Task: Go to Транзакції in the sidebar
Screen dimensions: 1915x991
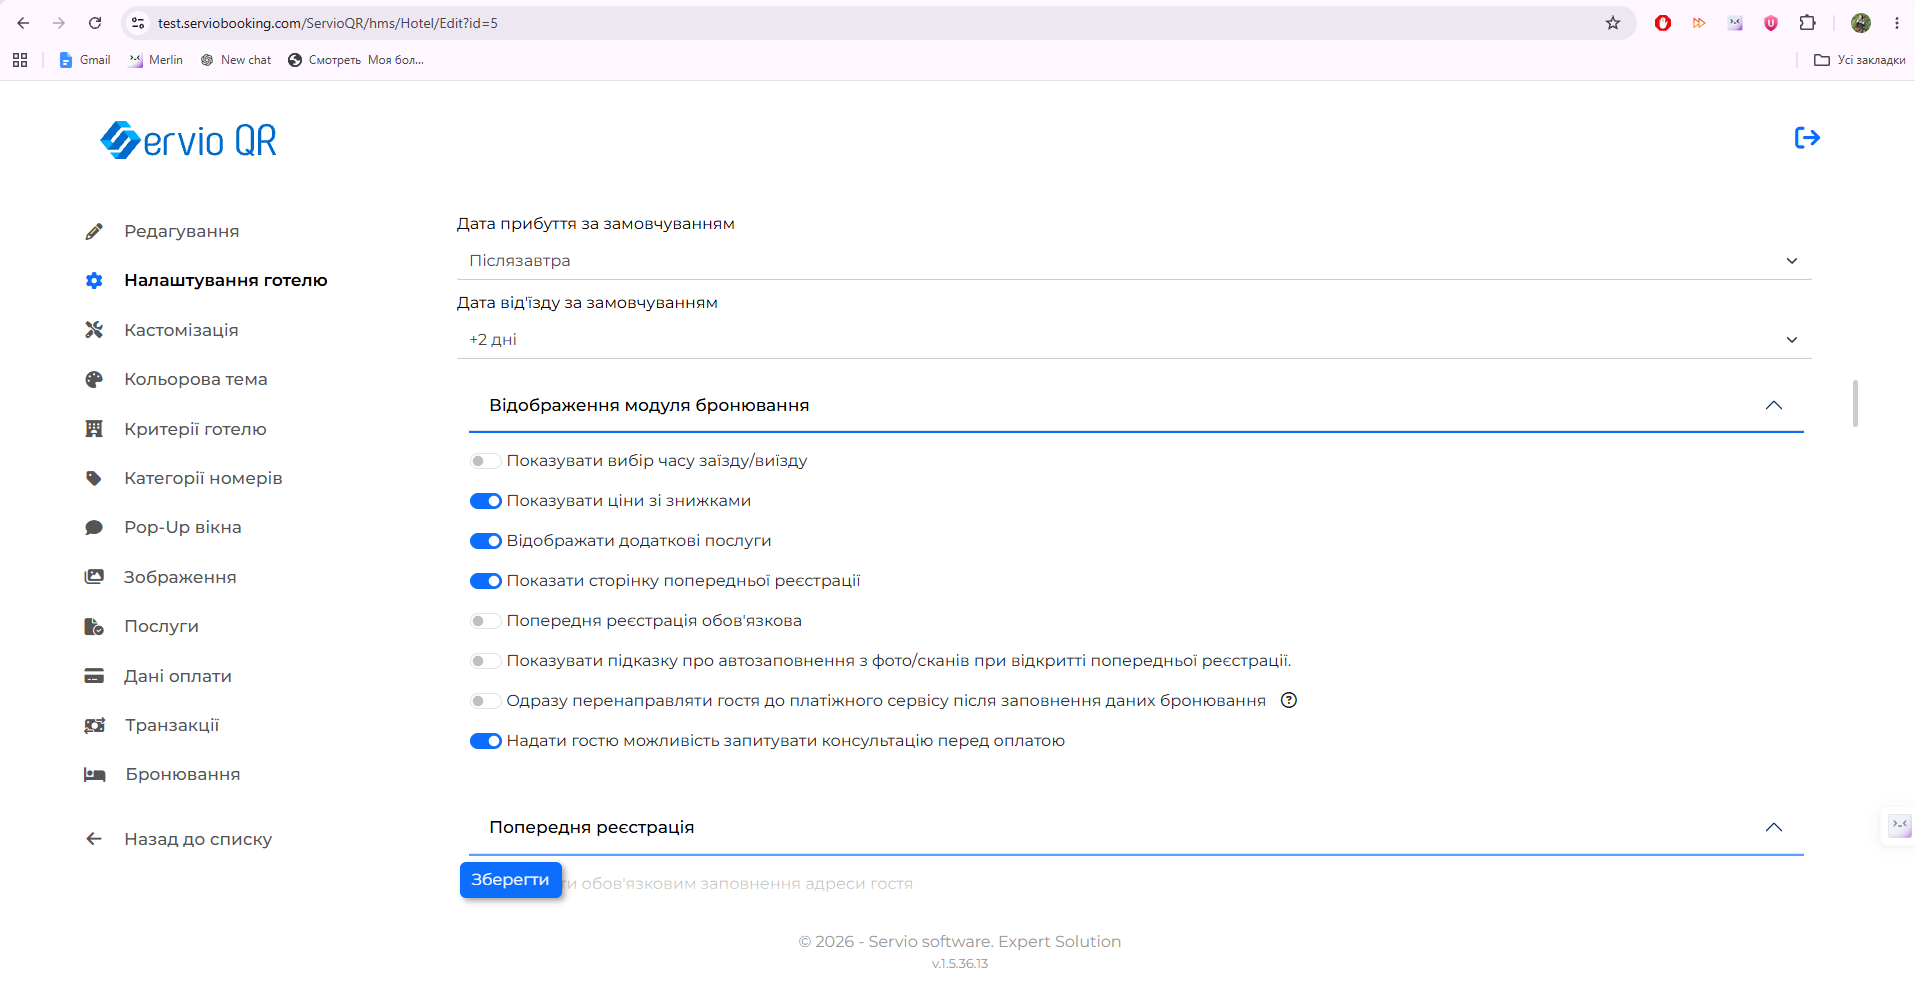Action: [172, 725]
